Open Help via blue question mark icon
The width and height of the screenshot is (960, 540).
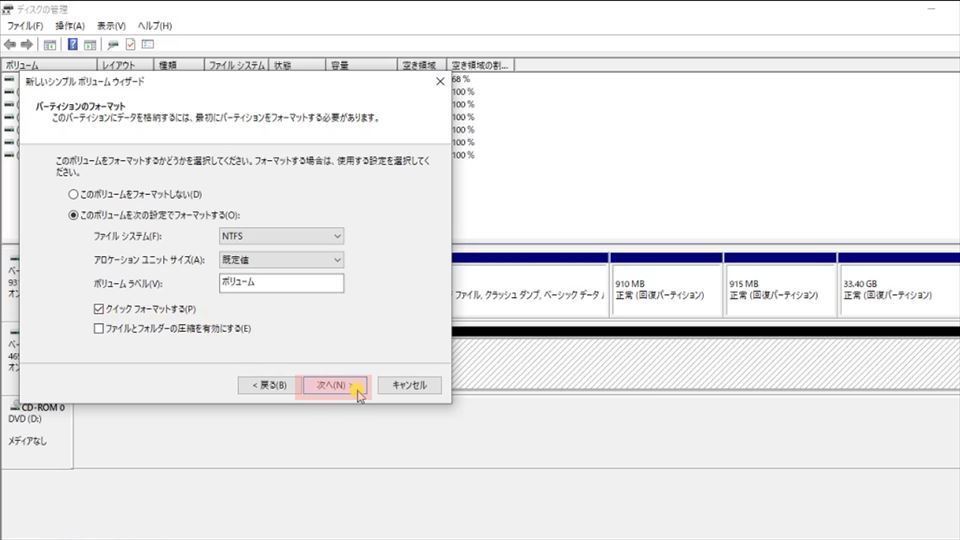point(72,45)
